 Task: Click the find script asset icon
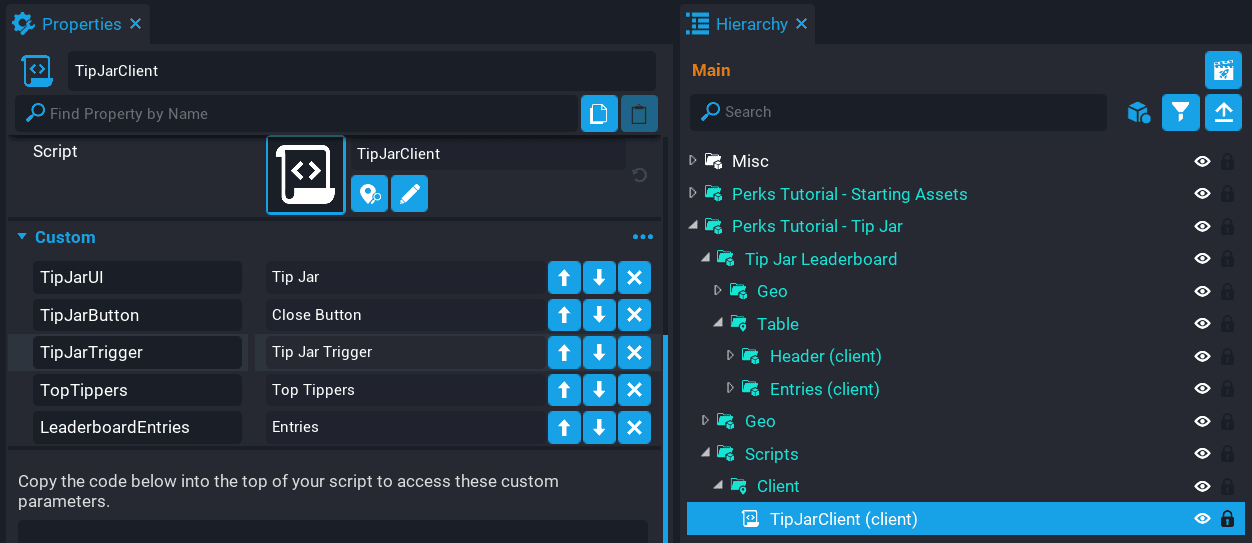pyautogui.click(x=369, y=194)
